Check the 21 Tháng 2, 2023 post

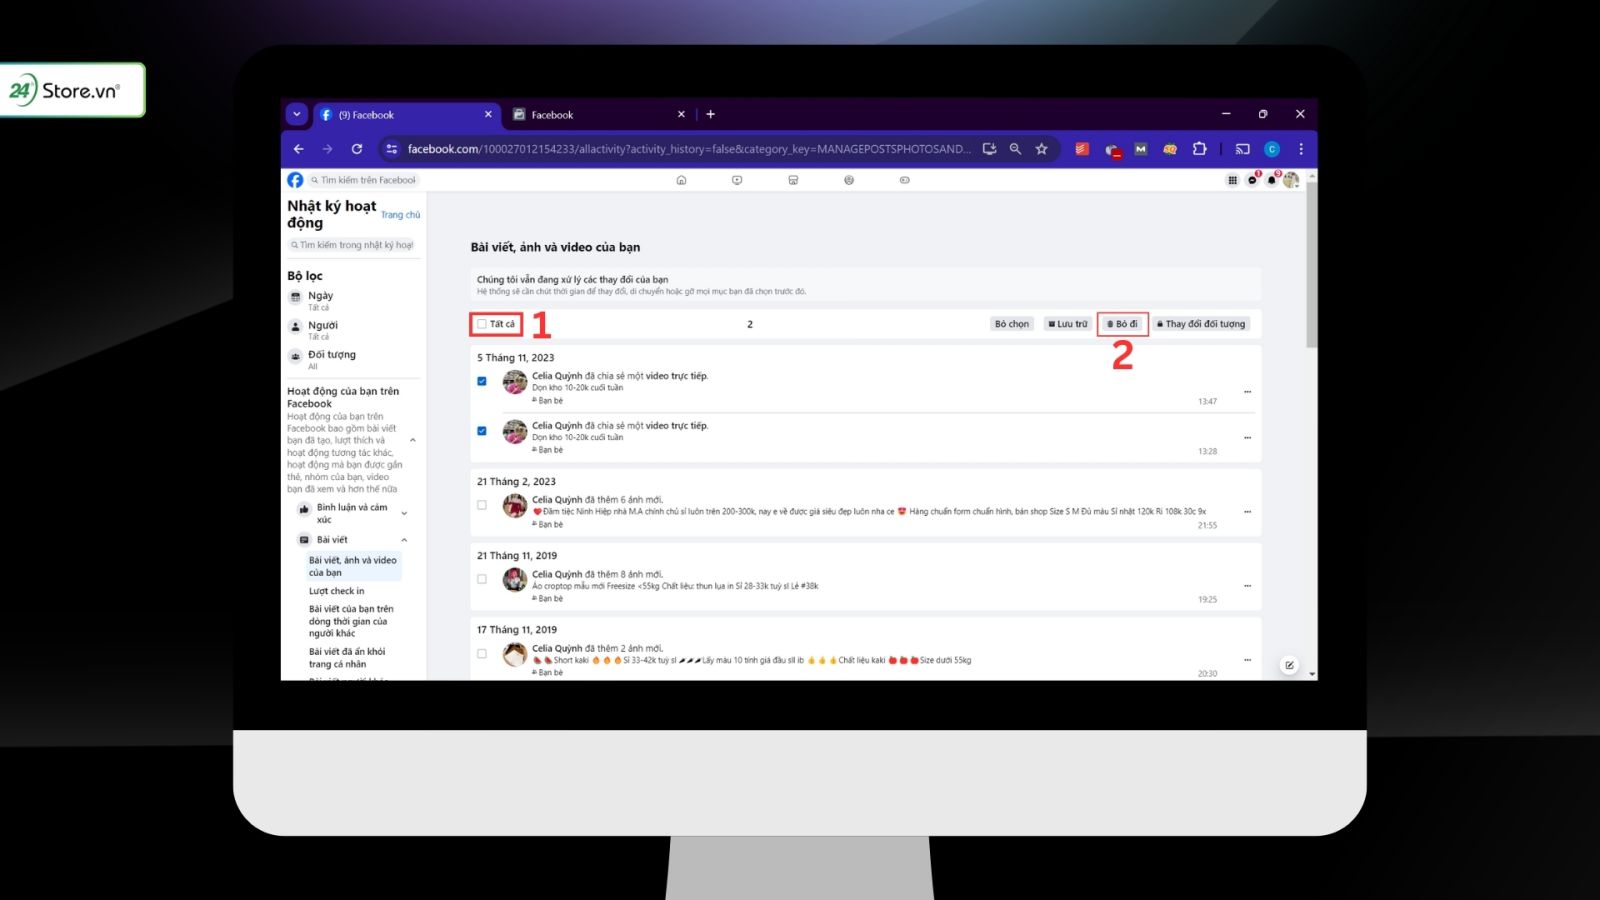pyautogui.click(x=482, y=505)
